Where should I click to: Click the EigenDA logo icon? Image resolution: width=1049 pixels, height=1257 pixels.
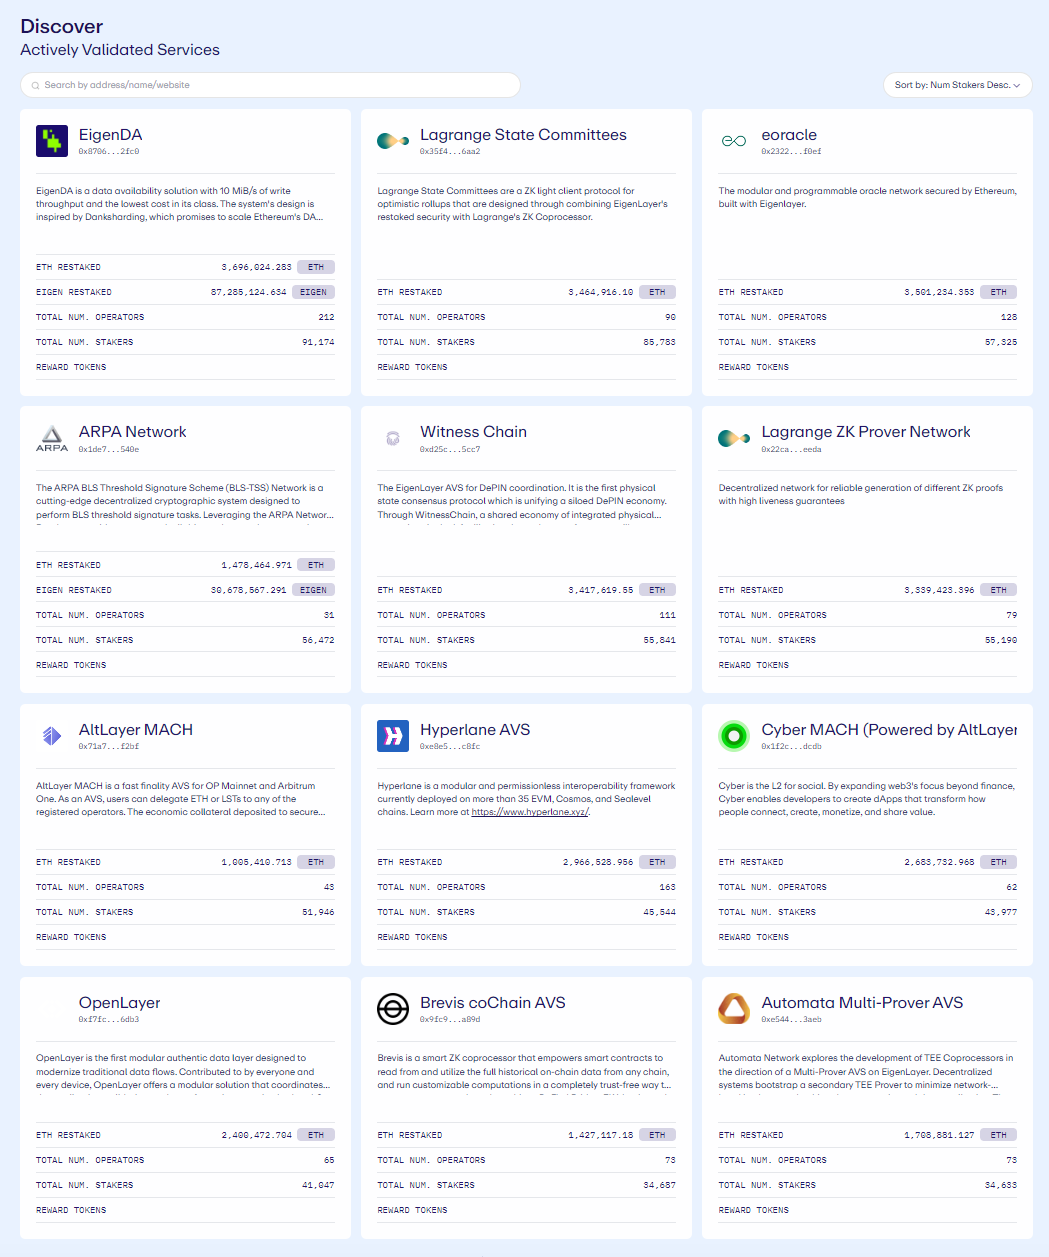coord(52,141)
